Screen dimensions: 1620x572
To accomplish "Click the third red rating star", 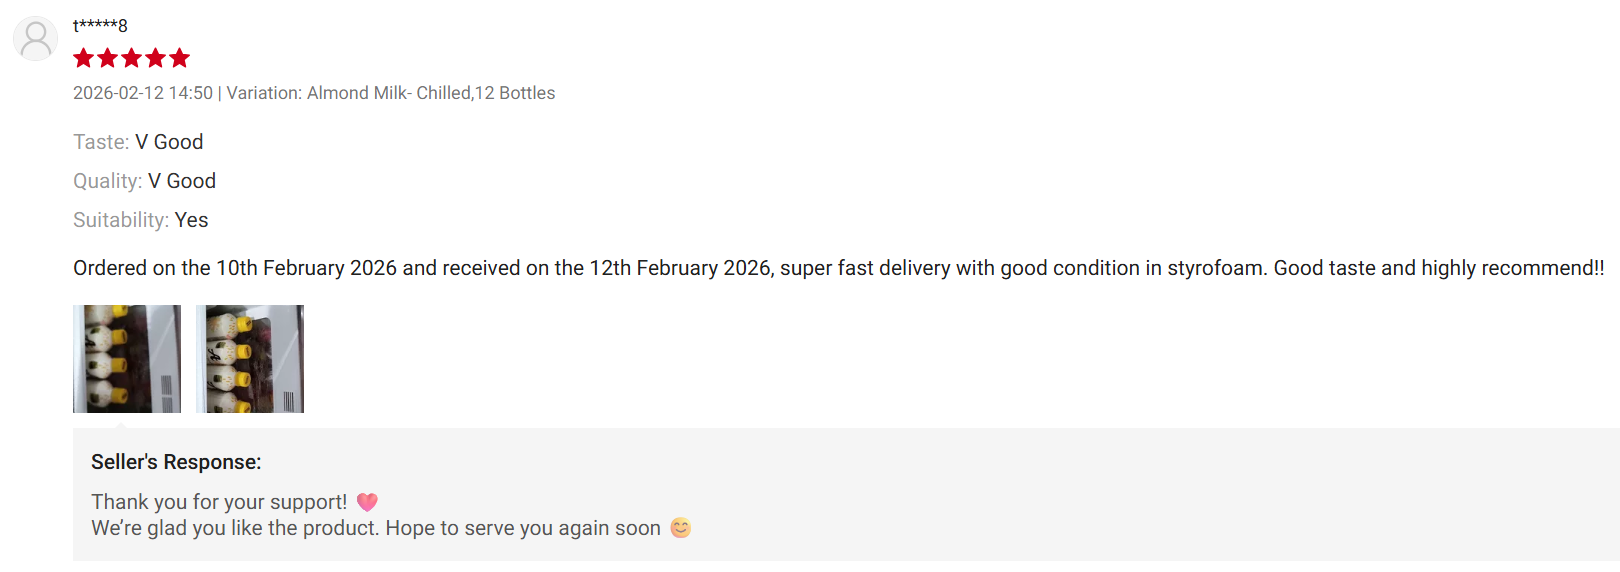I will tap(132, 58).
